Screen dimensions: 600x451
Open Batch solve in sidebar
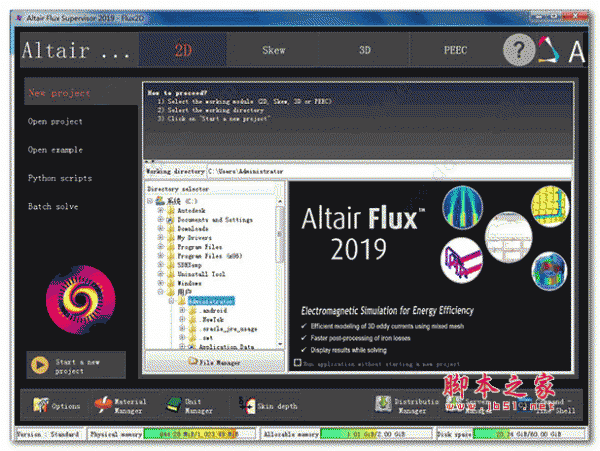click(x=53, y=206)
